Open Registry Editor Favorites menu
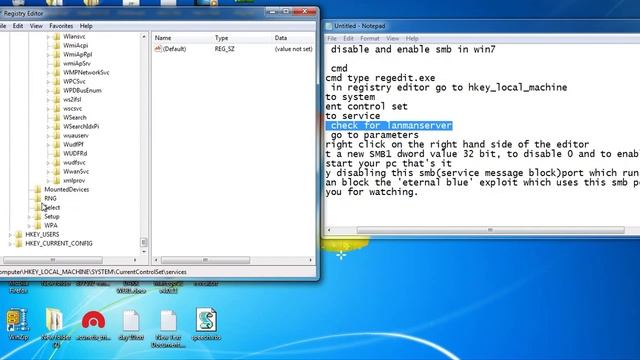This screenshot has width=640, height=360. tap(61, 26)
